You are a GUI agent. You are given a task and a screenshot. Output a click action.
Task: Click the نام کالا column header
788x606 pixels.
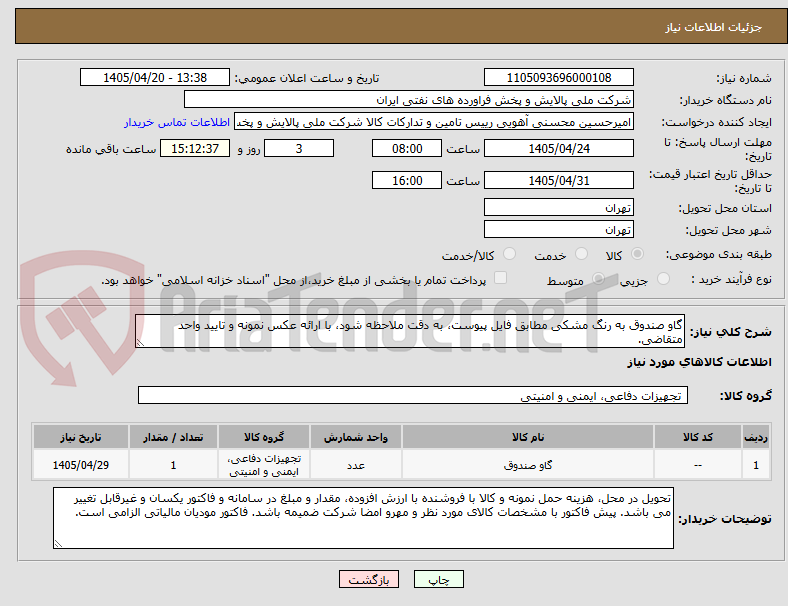click(x=528, y=437)
